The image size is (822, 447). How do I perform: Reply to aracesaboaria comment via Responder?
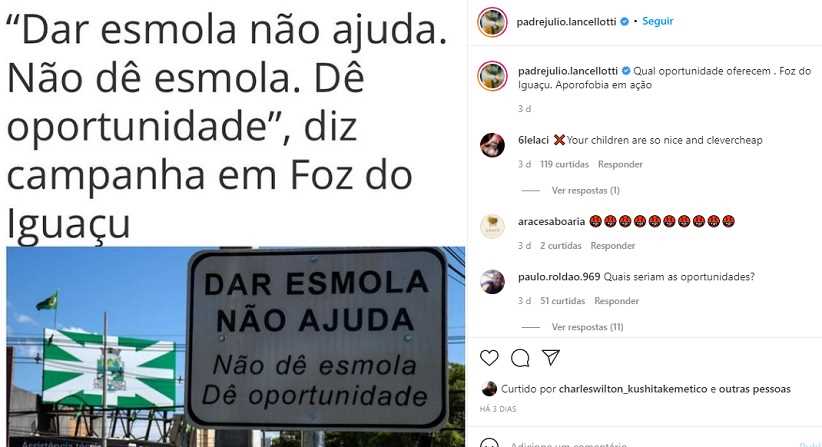pyautogui.click(x=612, y=246)
